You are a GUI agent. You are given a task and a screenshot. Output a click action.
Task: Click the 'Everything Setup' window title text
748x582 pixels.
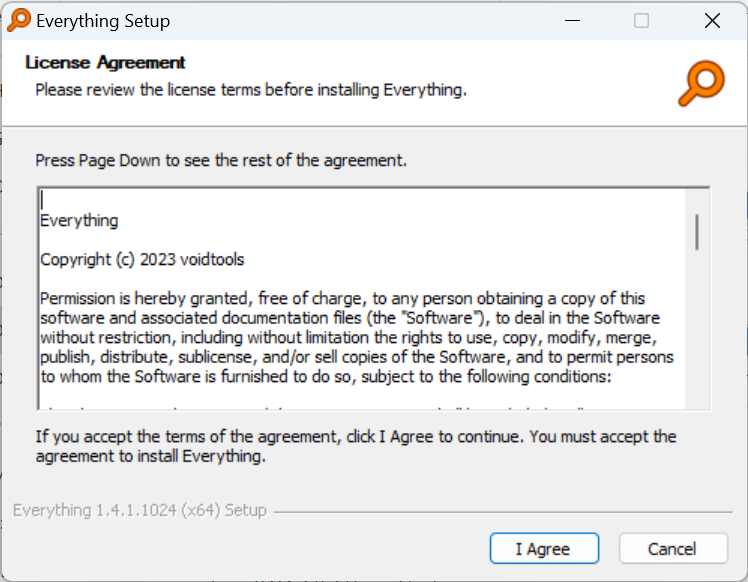(103, 21)
